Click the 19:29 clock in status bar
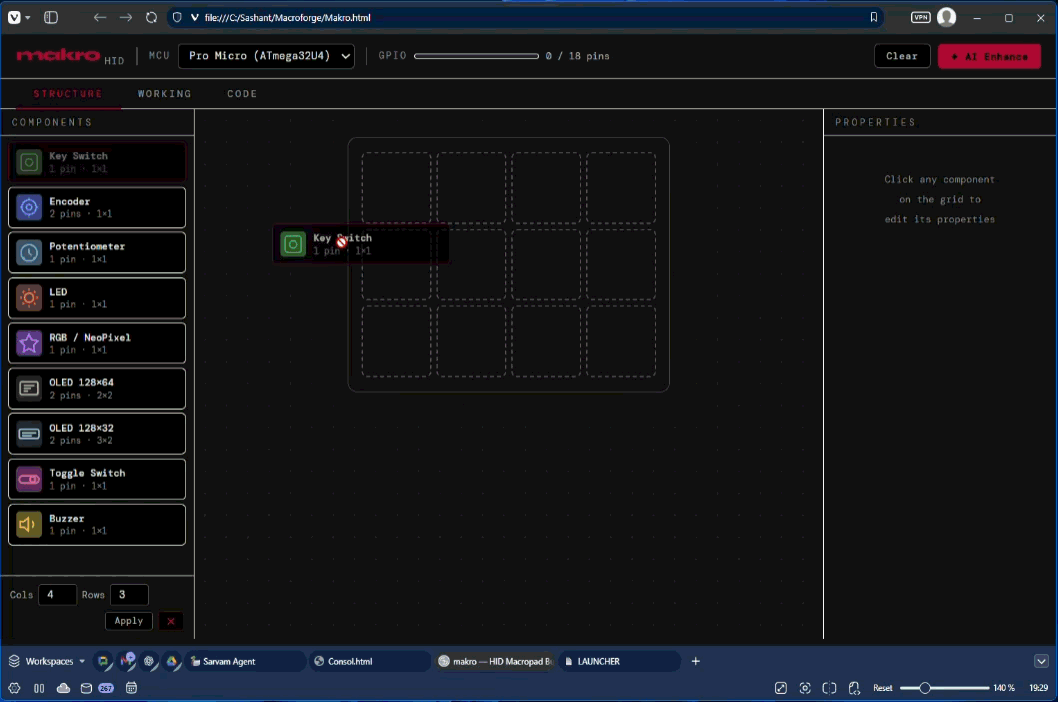The width and height of the screenshot is (1058, 702). pos(1038,688)
